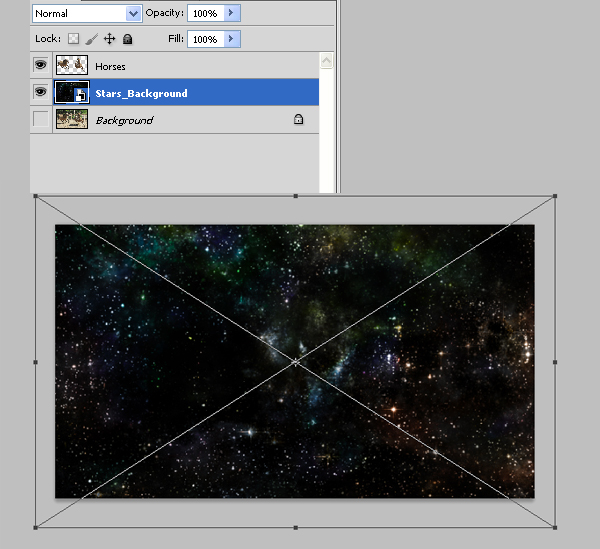This screenshot has width=600, height=549.
Task: Click the lock all padlock icon
Action: click(x=127, y=39)
